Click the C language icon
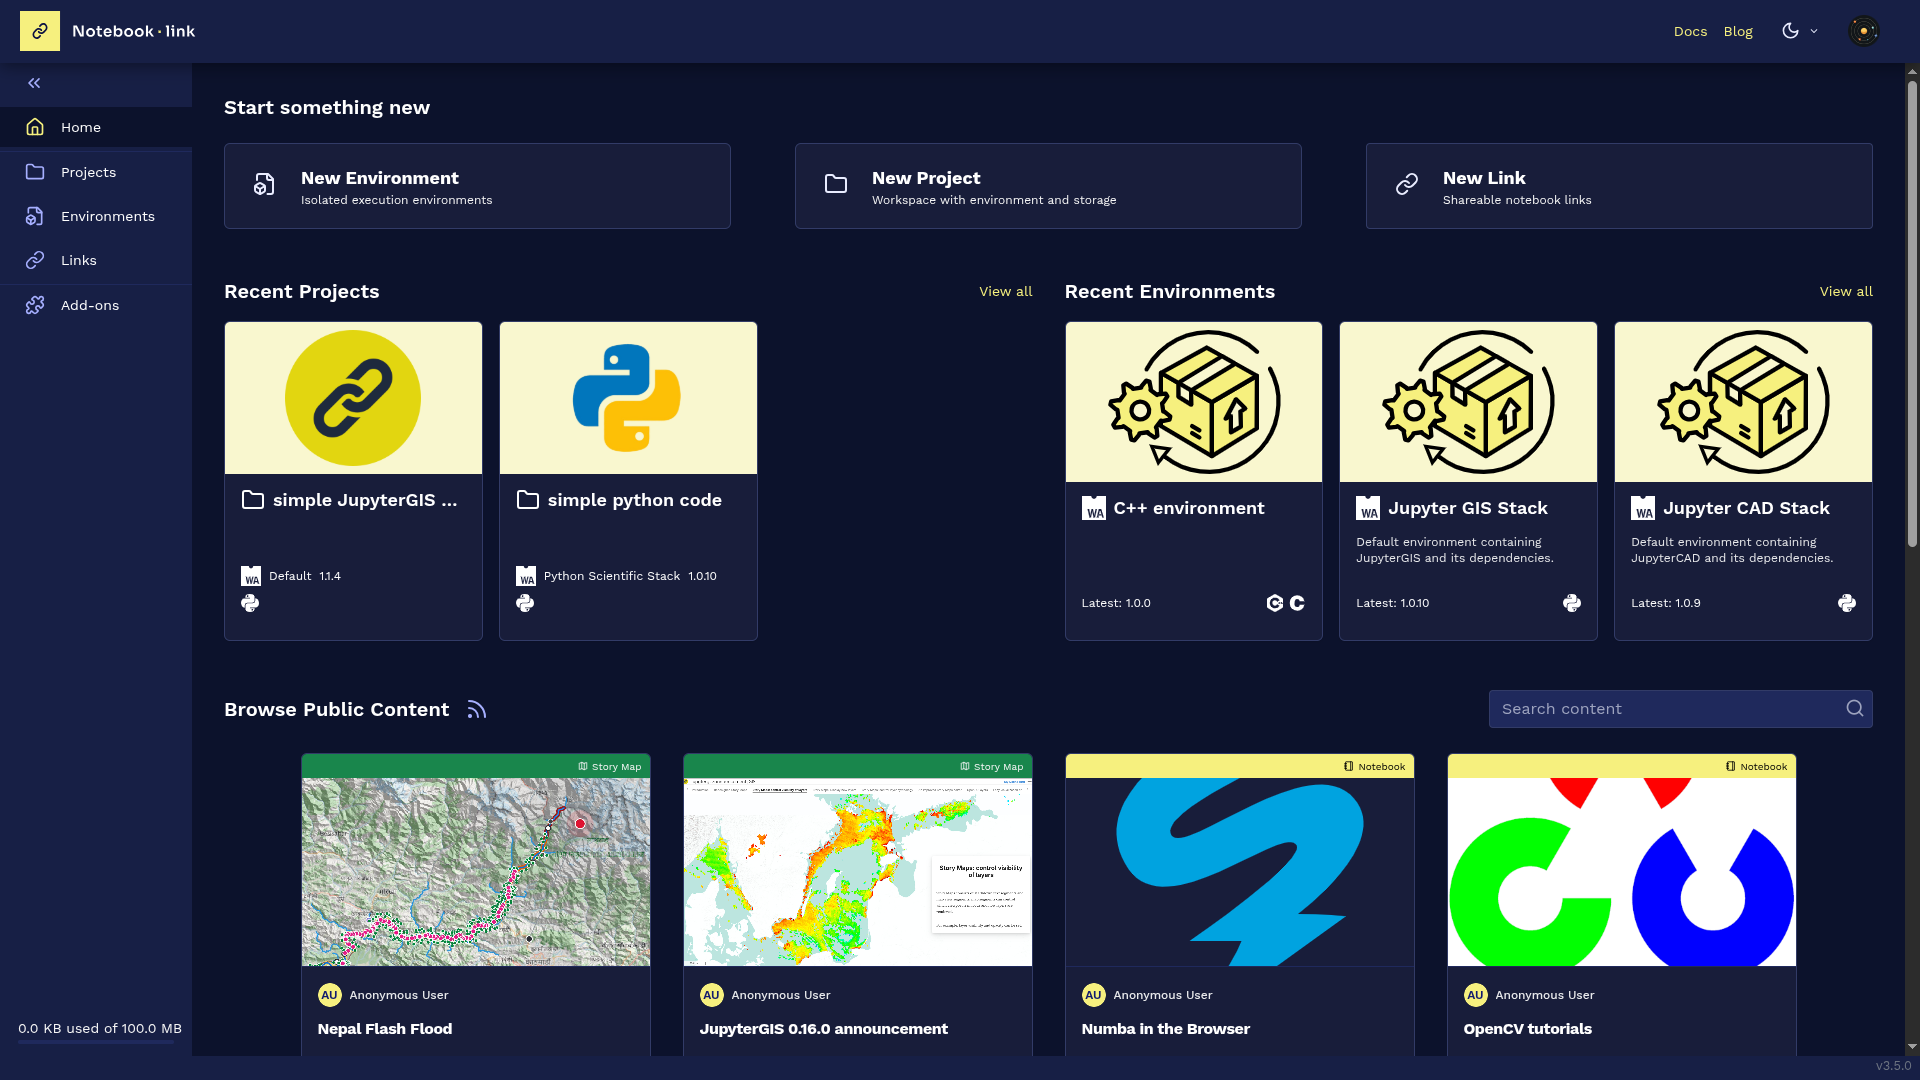Viewport: 1920px width, 1080px height. click(x=1297, y=603)
